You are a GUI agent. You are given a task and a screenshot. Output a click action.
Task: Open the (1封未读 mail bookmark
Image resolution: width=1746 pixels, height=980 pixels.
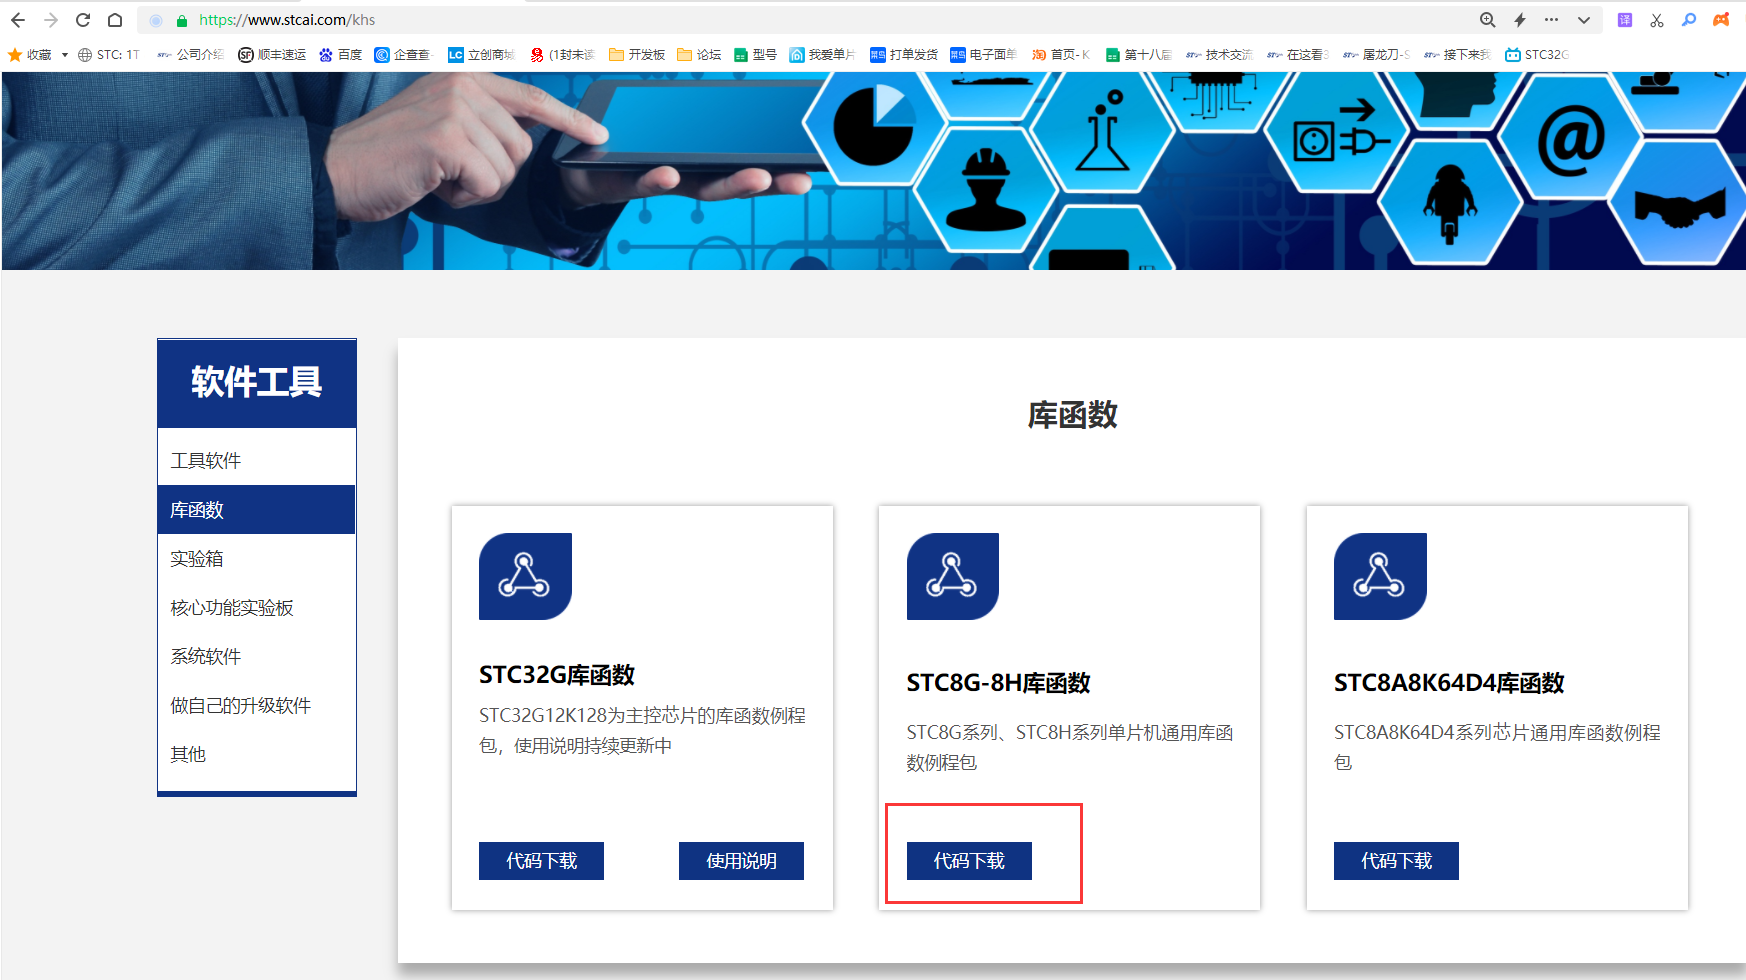point(562,55)
